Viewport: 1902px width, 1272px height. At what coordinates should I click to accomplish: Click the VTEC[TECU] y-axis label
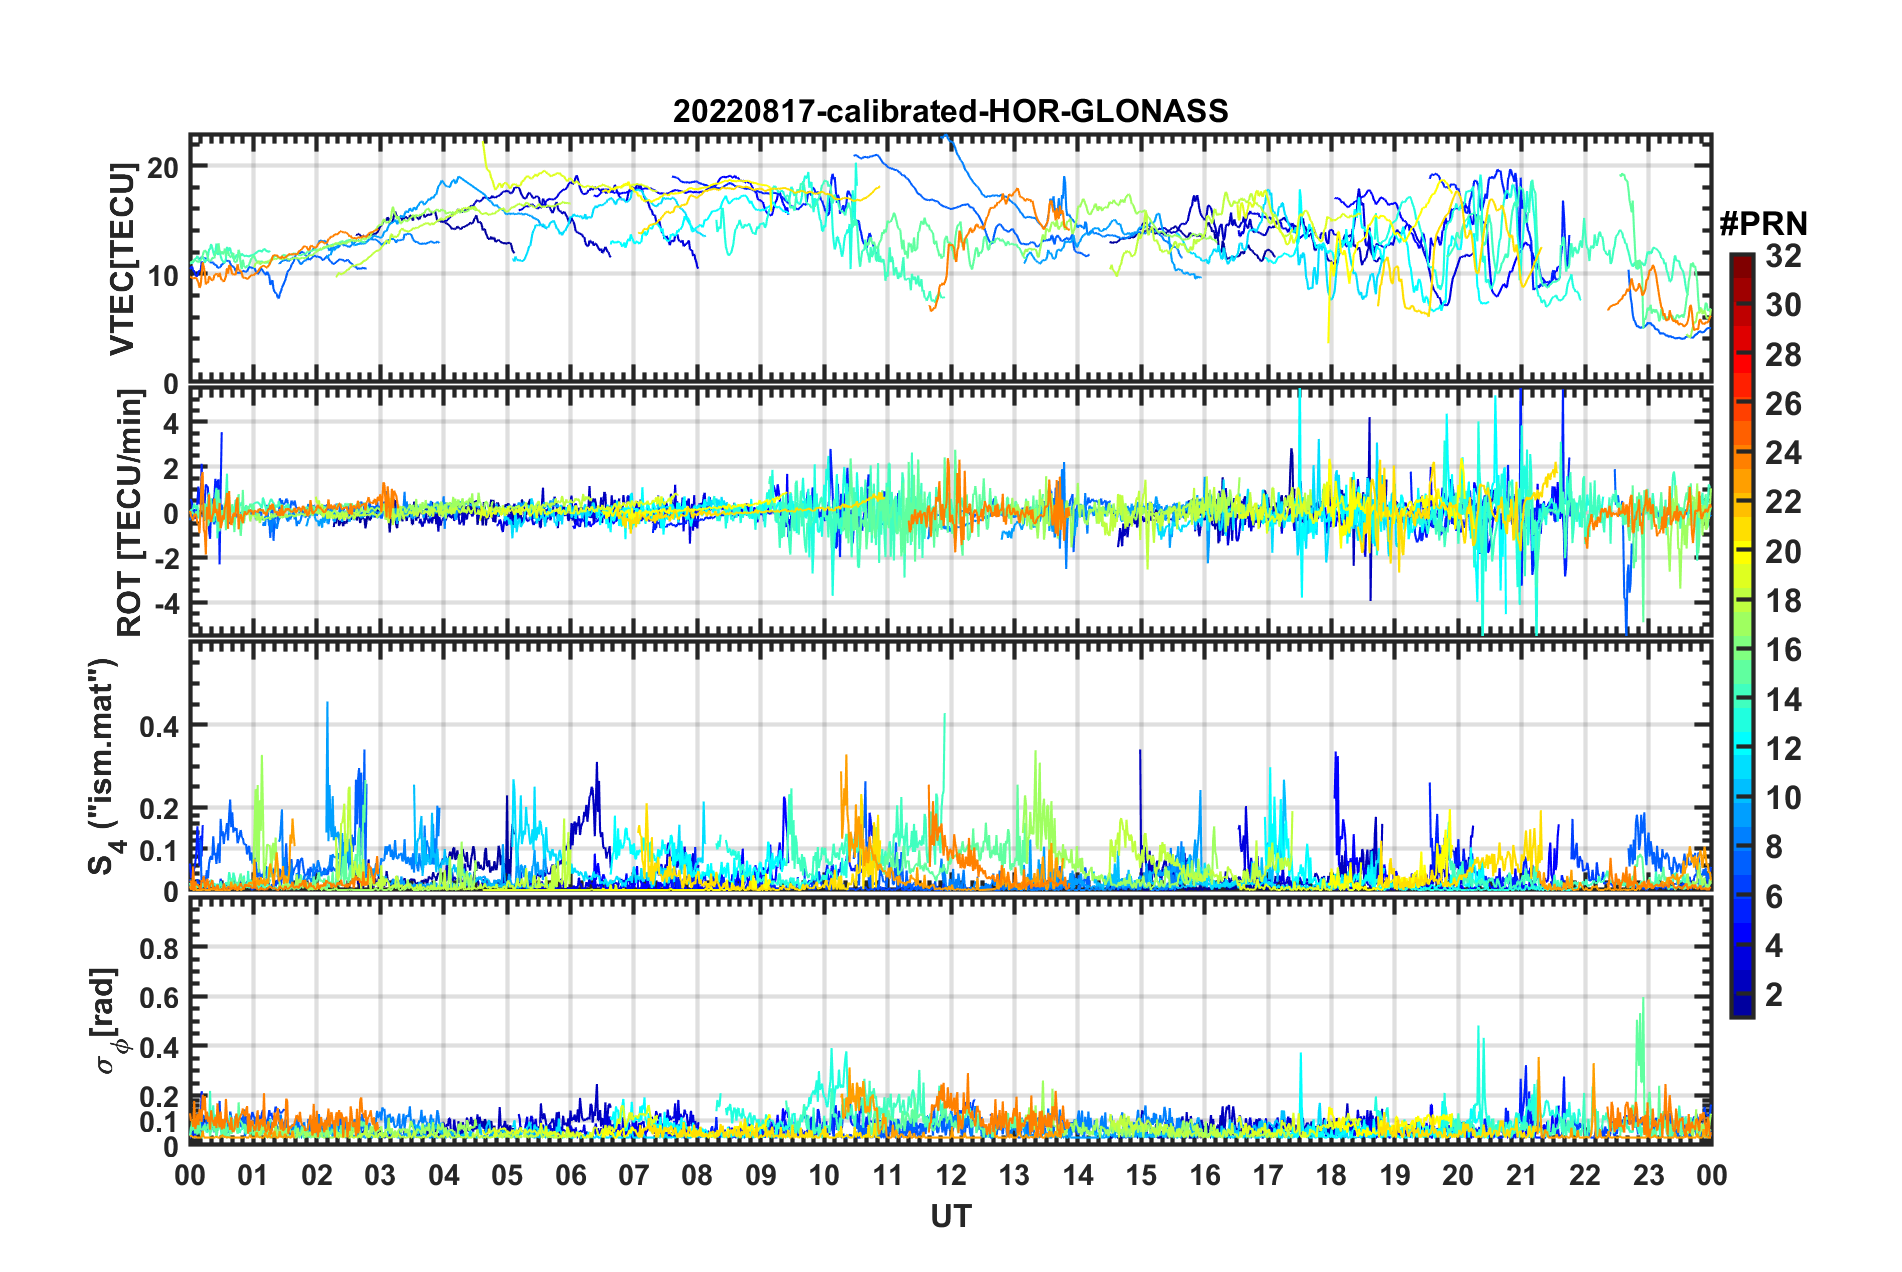click(122, 259)
